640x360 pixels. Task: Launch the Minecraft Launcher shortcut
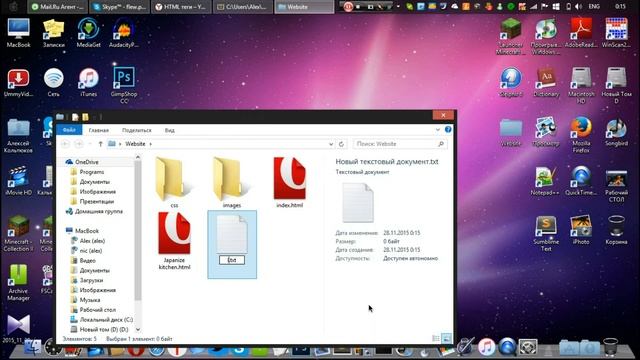pos(511,37)
